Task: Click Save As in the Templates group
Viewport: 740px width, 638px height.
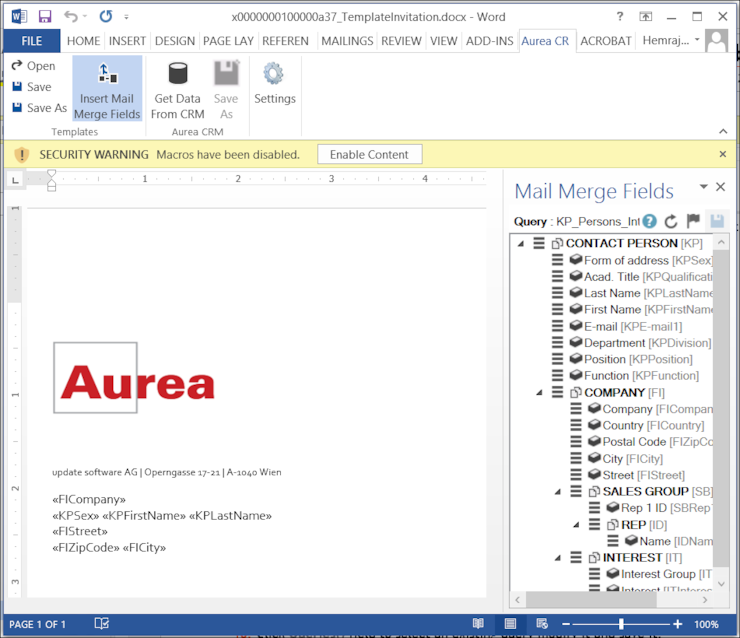Action: 40,108
